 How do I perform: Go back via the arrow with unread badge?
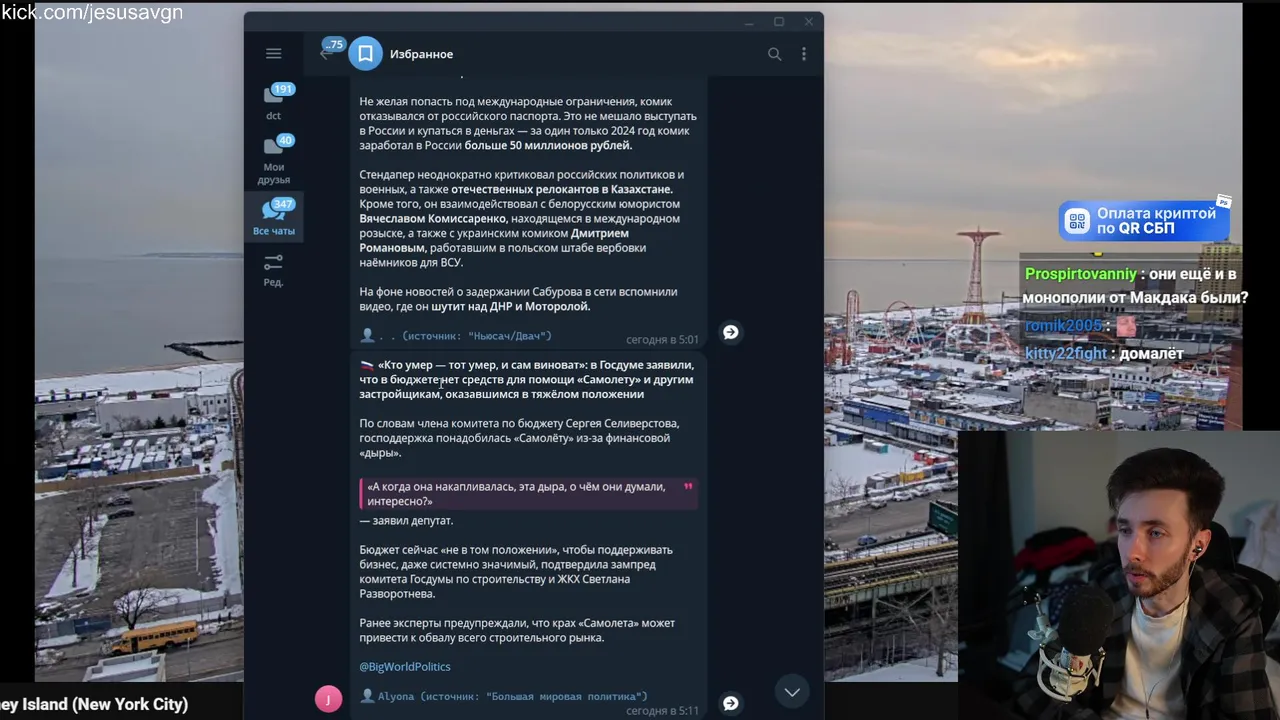coord(327,53)
